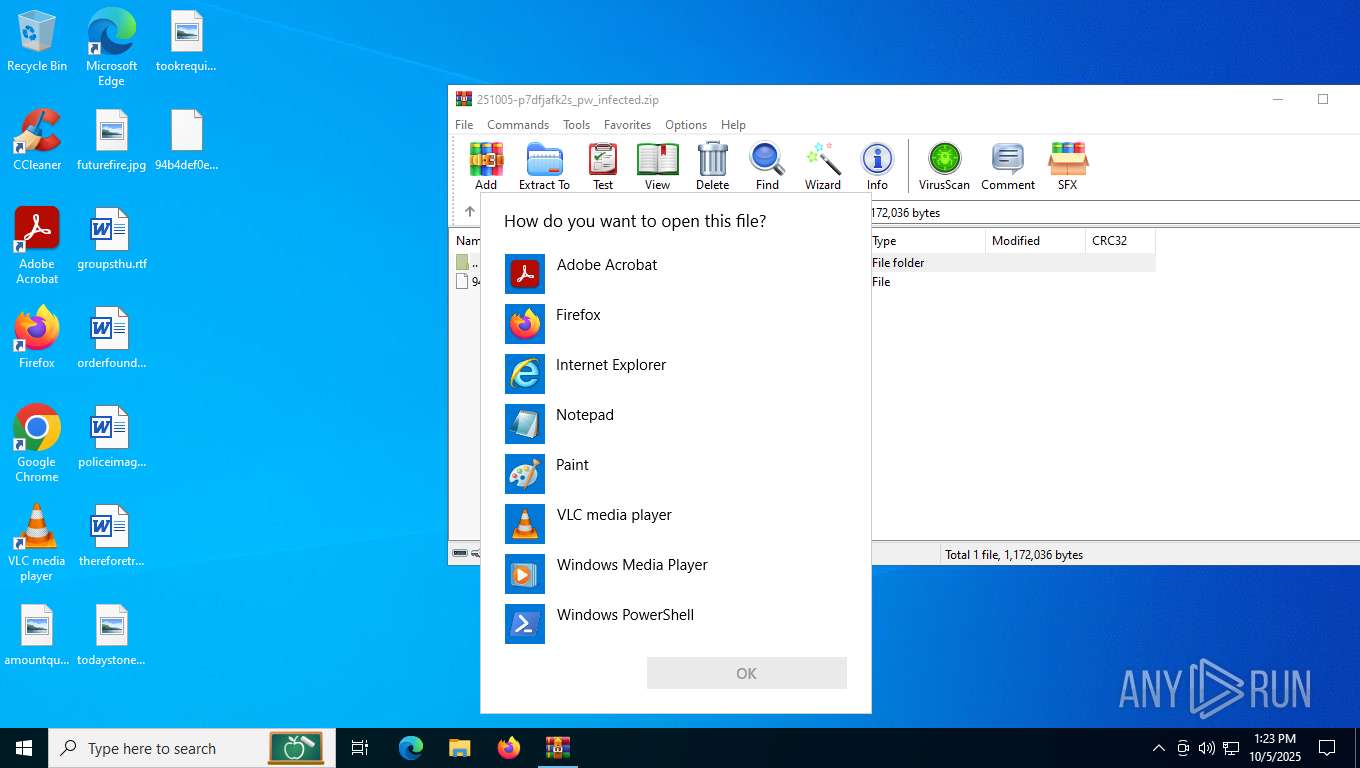Sort by the Modified column header
The image size is (1360, 768).
coord(1035,241)
